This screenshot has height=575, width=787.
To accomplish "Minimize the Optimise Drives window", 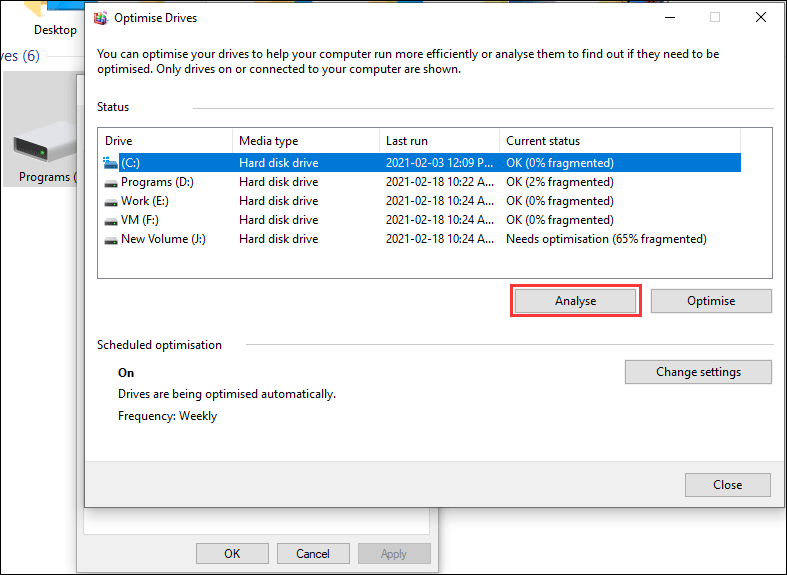I will point(670,18).
